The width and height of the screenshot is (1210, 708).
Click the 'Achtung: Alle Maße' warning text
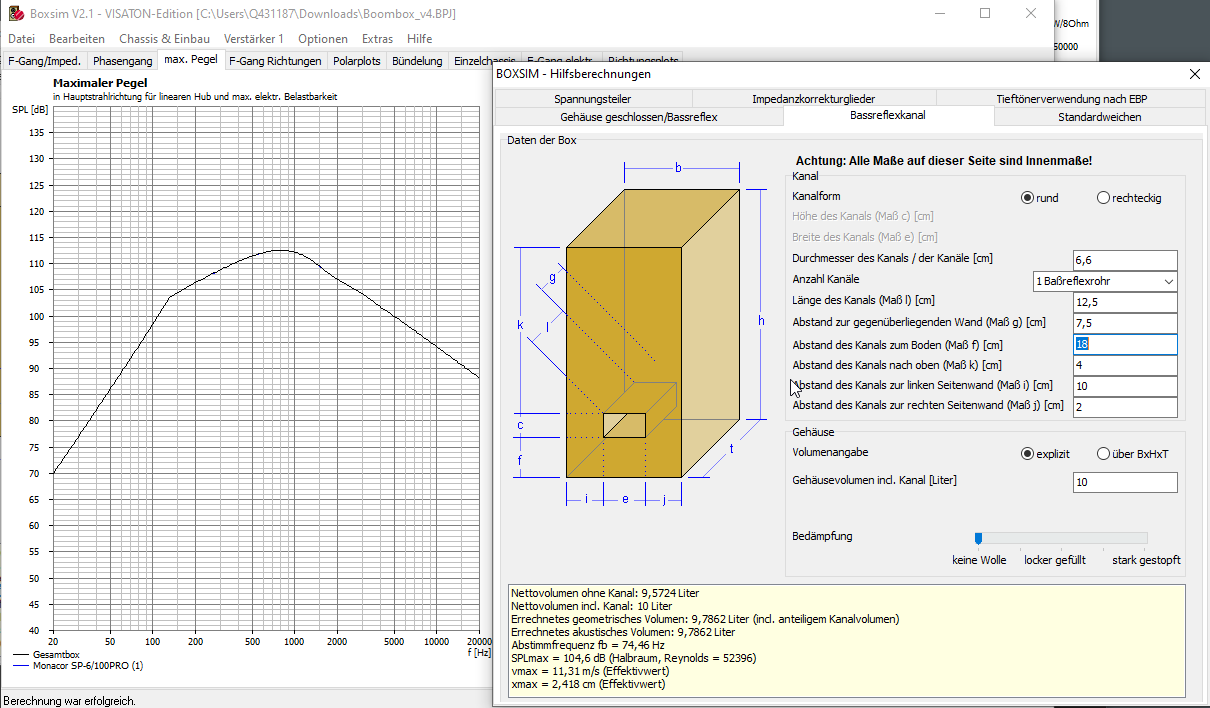point(943,161)
